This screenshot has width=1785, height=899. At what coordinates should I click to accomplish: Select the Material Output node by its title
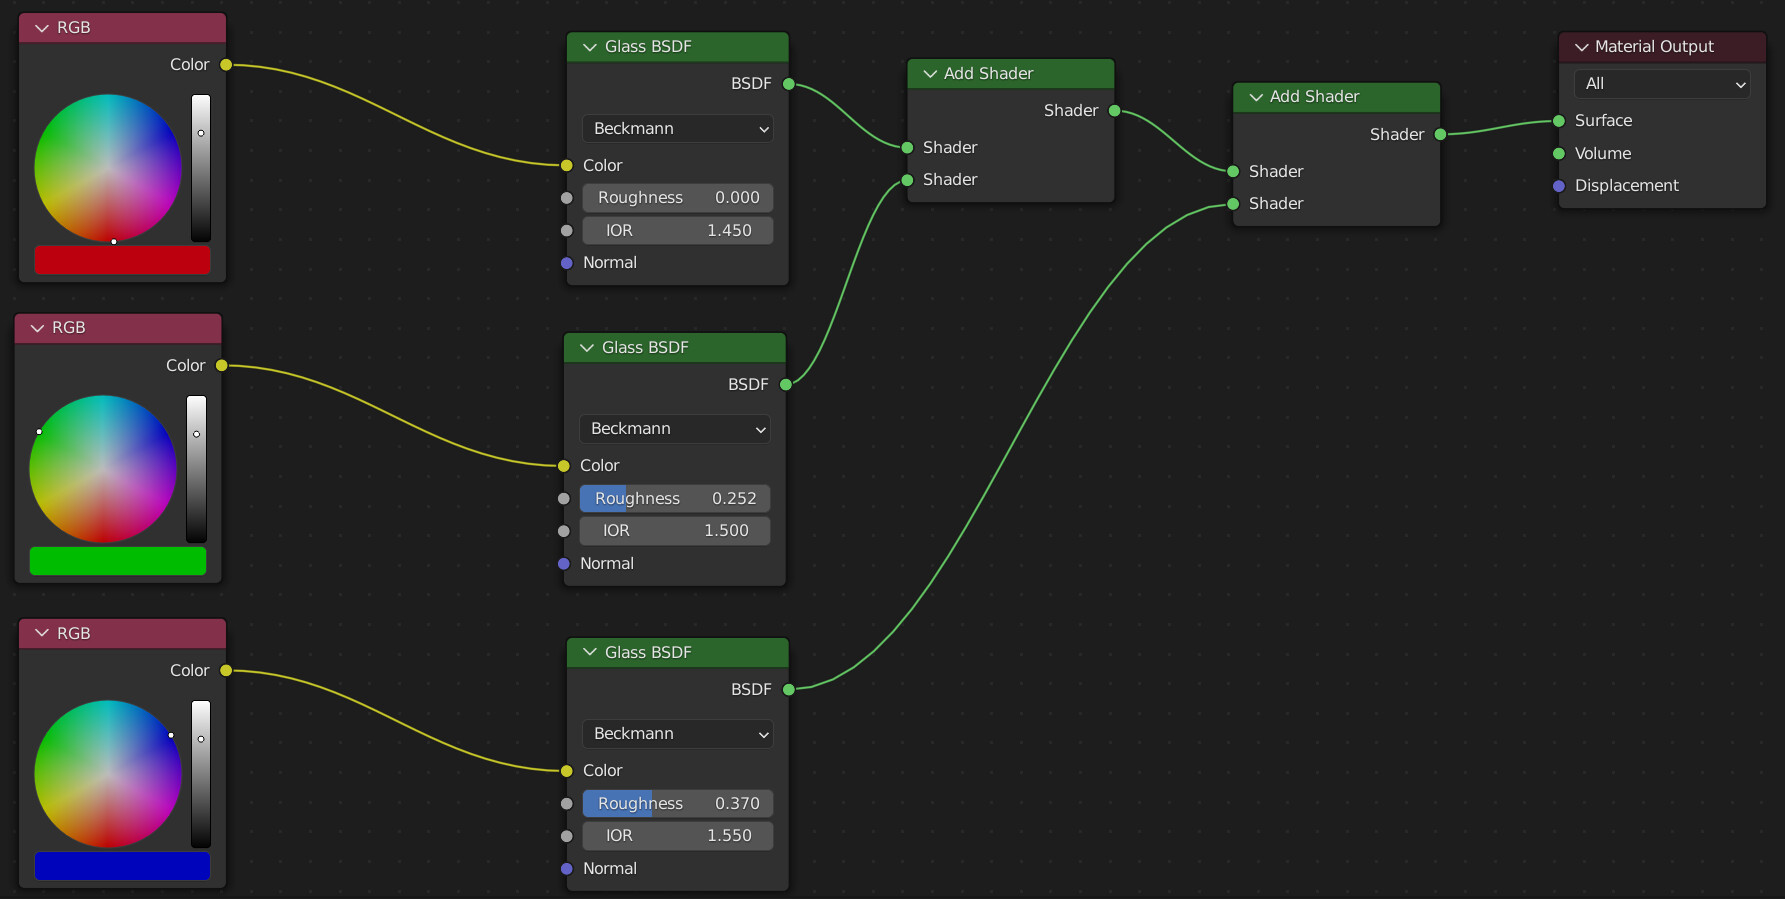click(1654, 47)
